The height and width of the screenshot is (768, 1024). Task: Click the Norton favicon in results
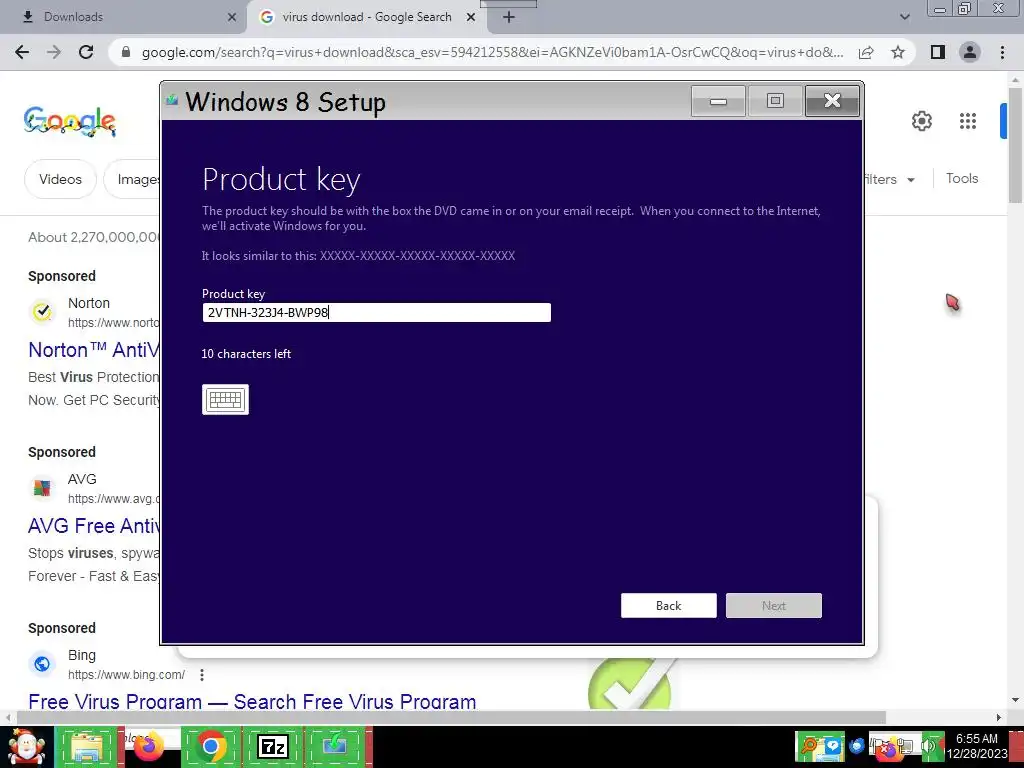[42, 312]
